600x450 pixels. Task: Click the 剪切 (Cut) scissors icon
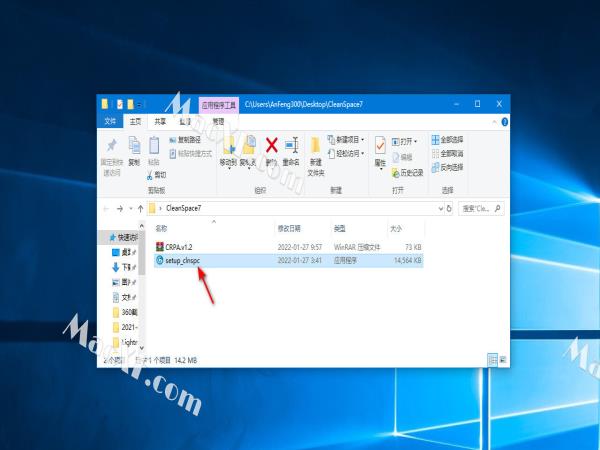click(x=157, y=175)
